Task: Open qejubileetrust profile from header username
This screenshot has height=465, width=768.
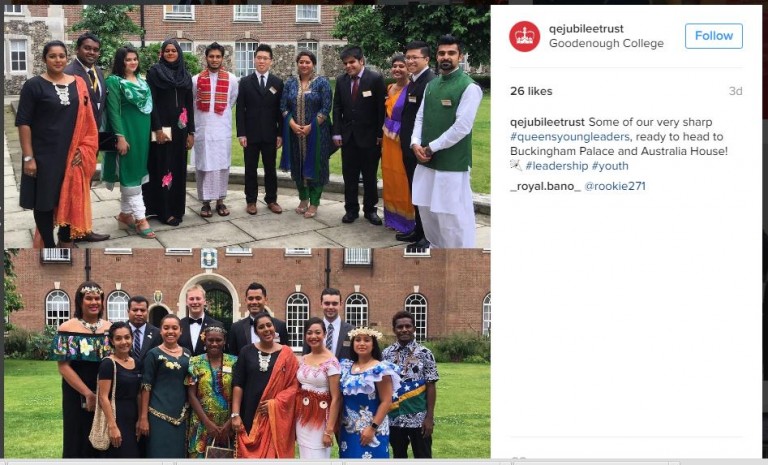Action: tap(586, 28)
